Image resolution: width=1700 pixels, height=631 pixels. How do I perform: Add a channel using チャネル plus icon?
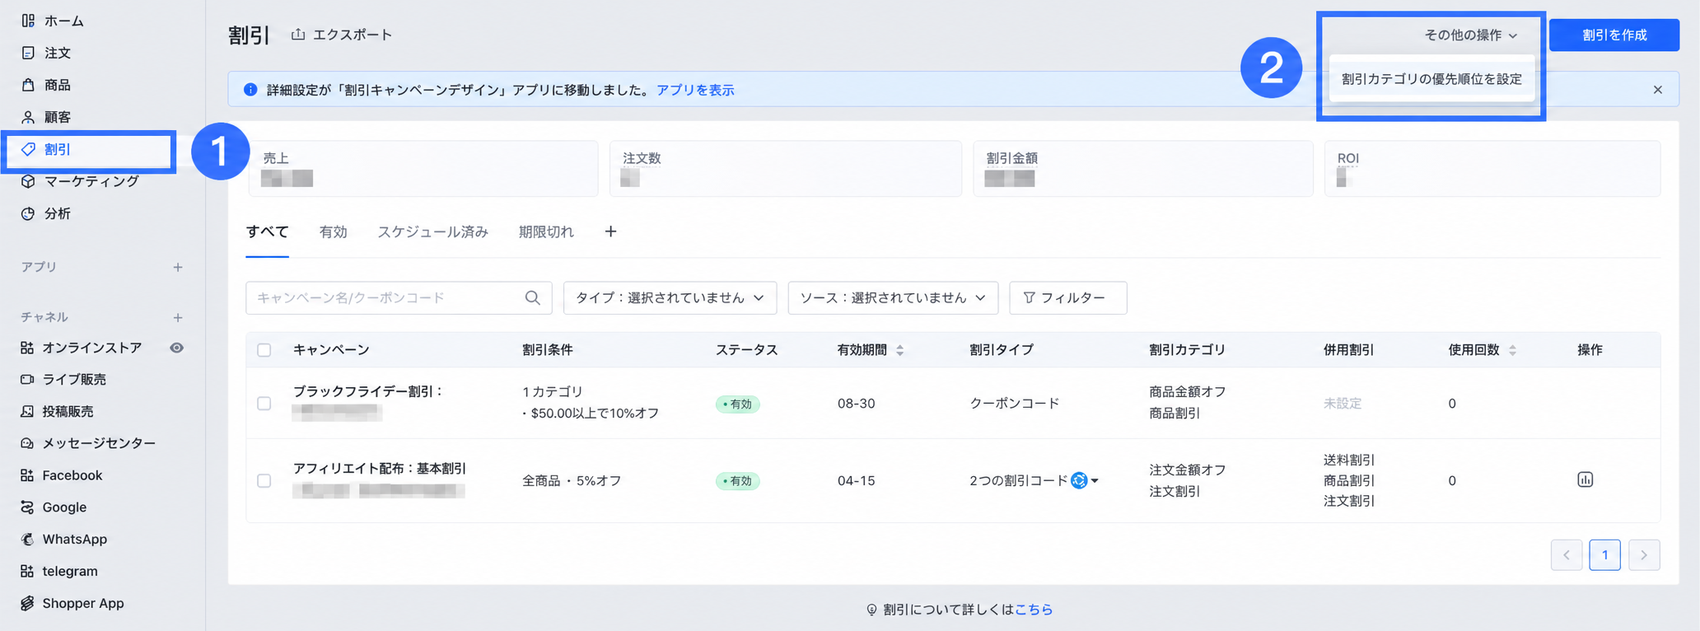[x=178, y=317]
